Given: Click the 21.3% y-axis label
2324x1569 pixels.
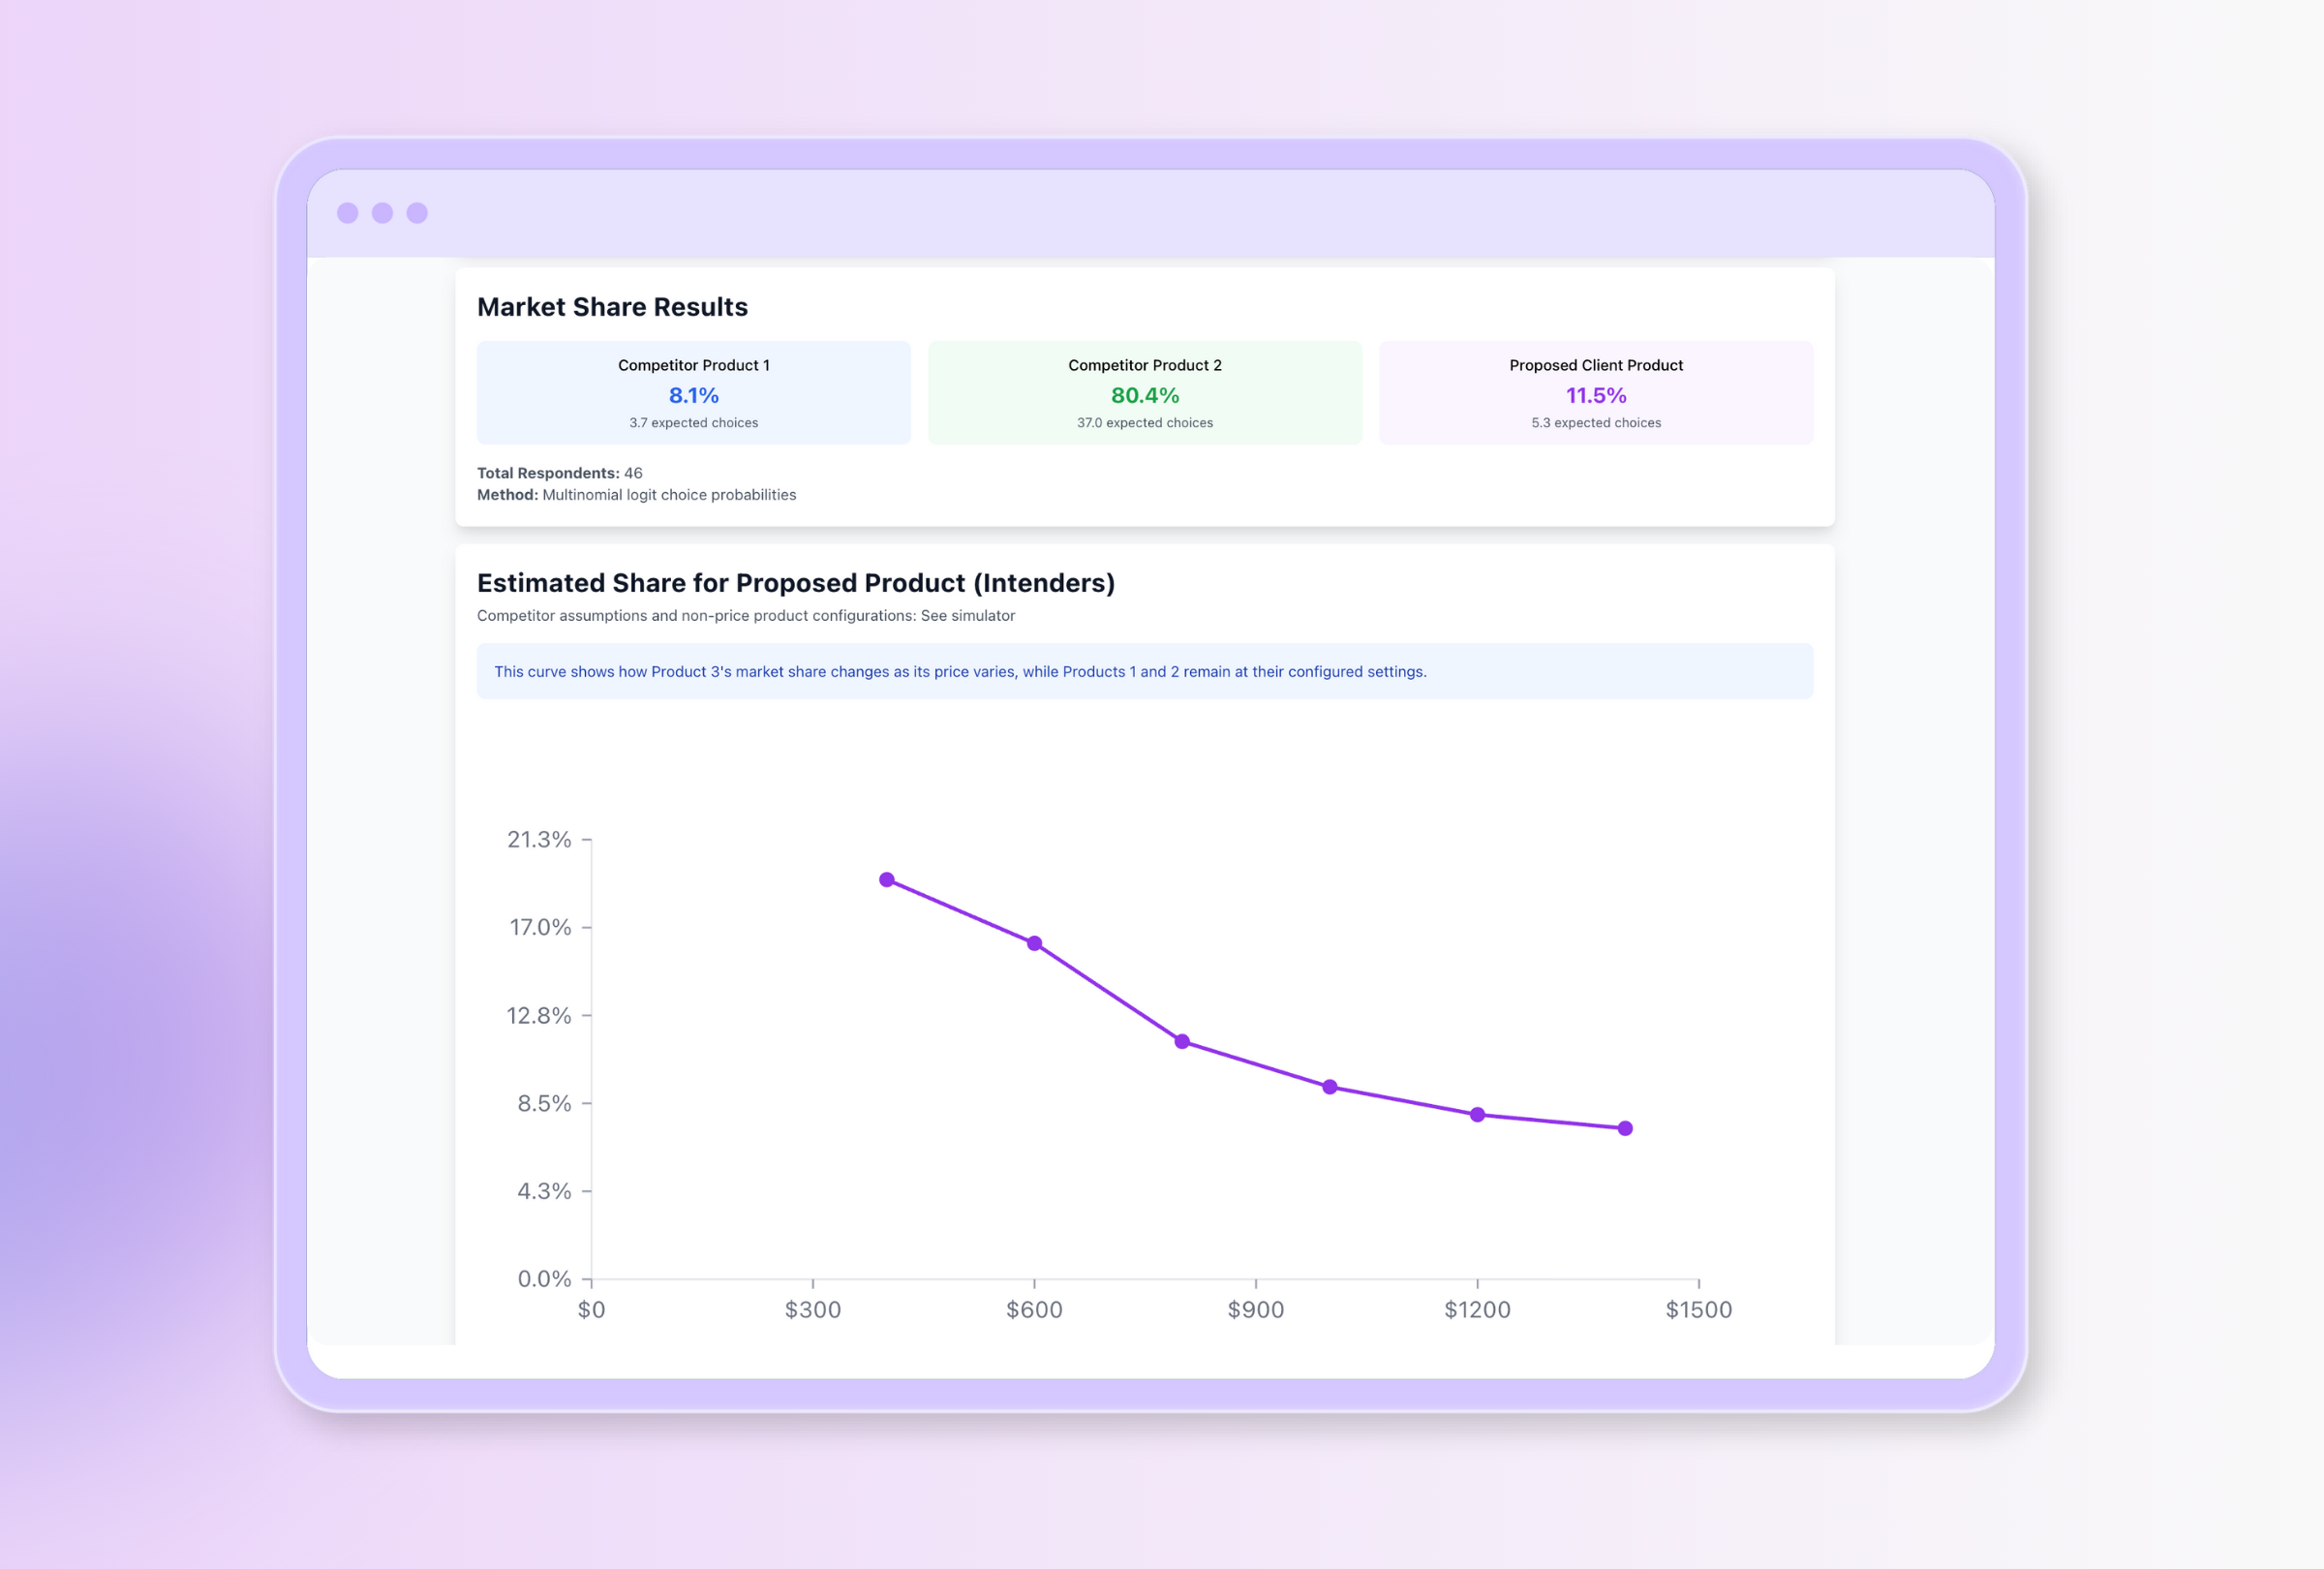Looking at the screenshot, I should click(x=539, y=840).
